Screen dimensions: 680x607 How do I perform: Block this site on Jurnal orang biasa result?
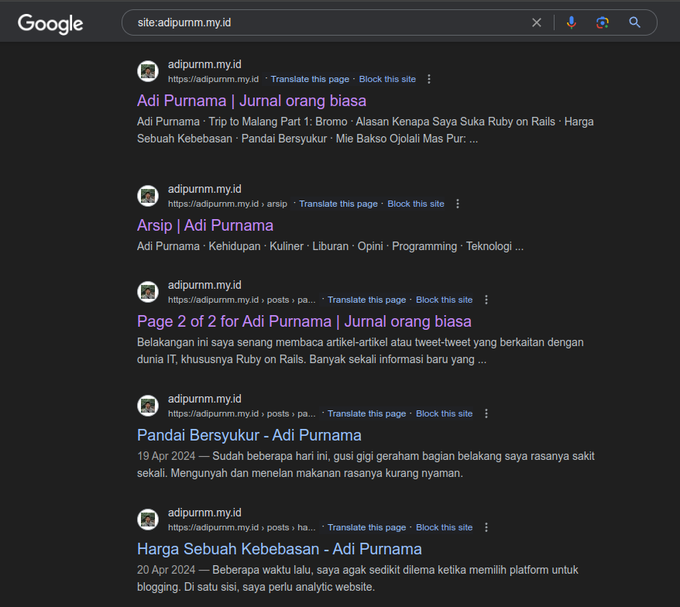click(387, 79)
